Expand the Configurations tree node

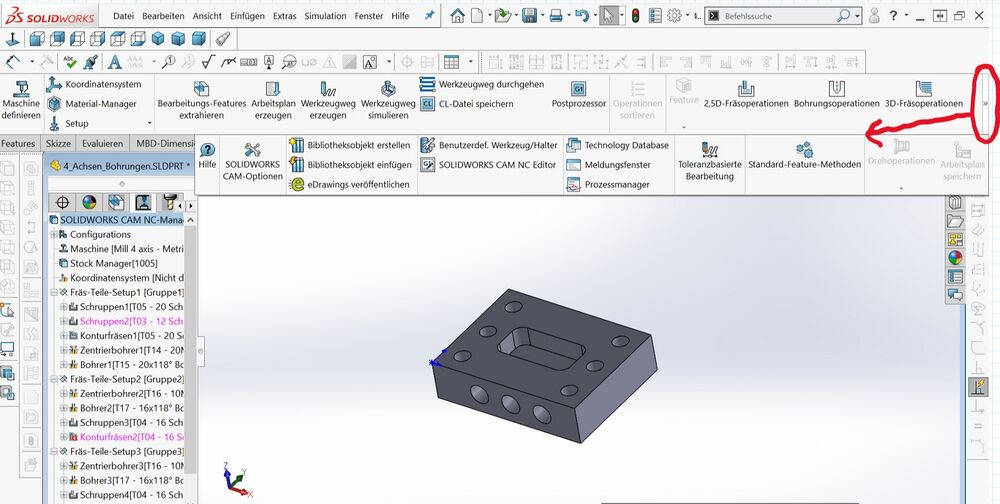54,234
